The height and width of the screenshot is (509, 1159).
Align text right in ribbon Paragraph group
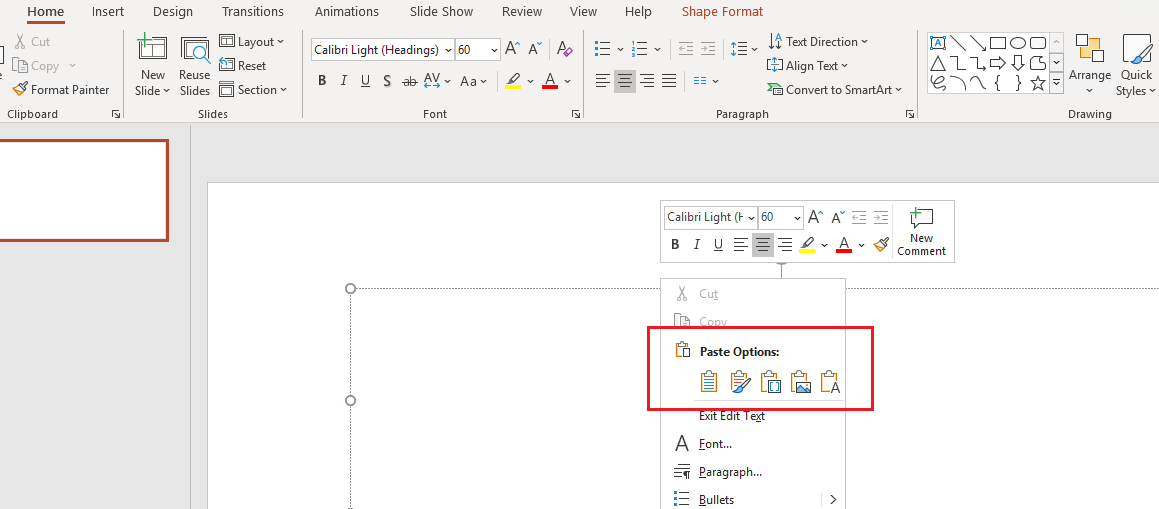647,81
